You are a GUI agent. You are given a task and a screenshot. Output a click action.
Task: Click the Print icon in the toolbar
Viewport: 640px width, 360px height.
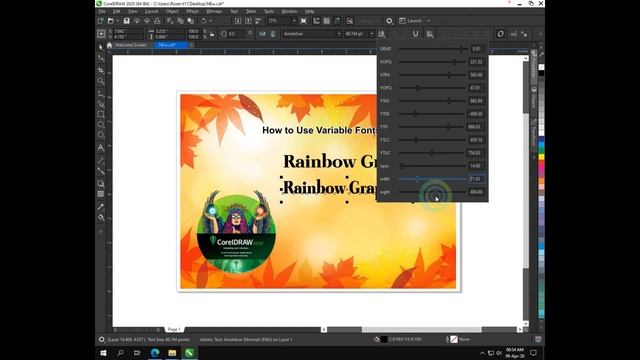(x=157, y=21)
